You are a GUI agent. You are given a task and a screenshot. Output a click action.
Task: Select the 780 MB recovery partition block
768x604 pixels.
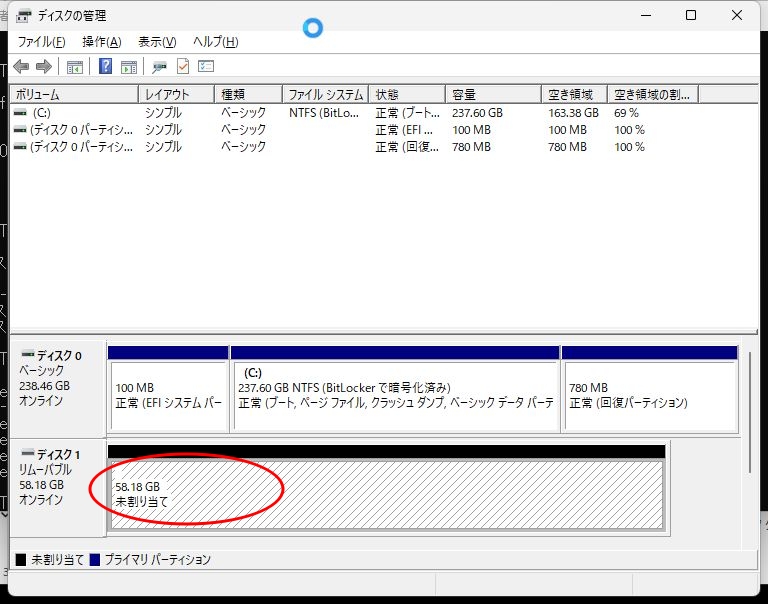(650, 389)
